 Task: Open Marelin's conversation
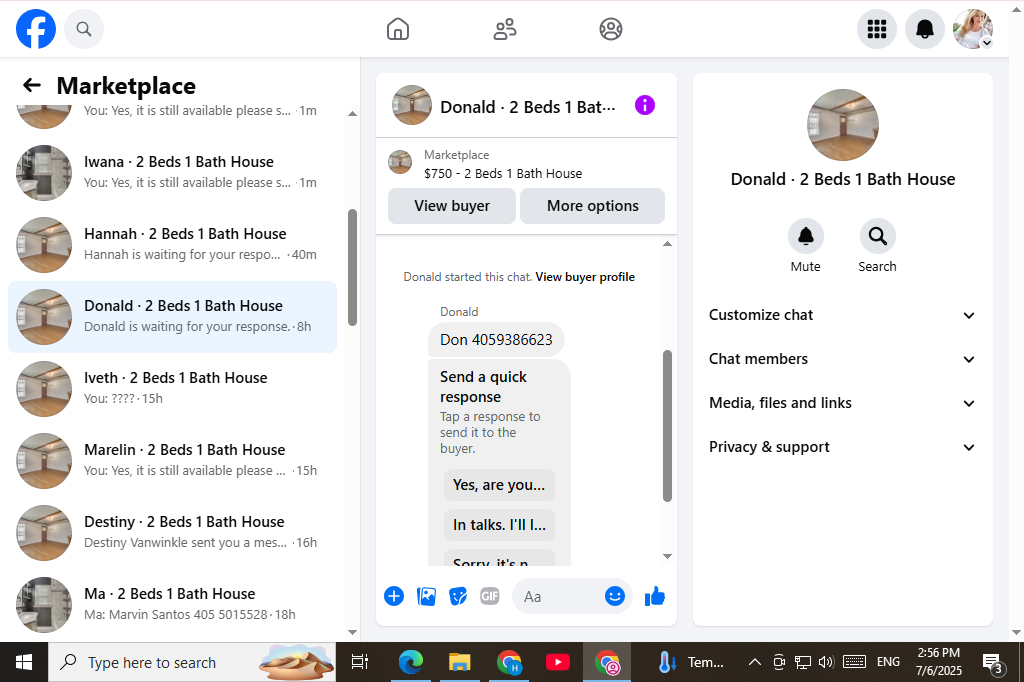[172, 461]
